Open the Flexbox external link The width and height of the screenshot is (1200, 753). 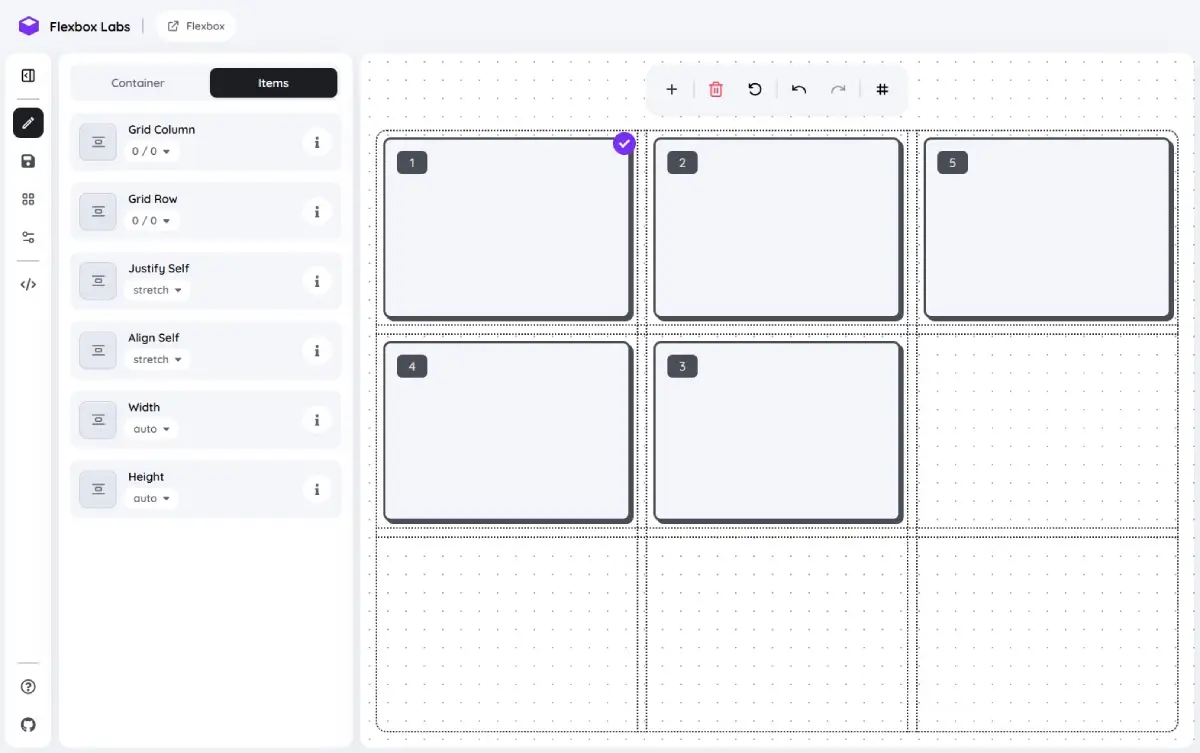click(x=196, y=26)
